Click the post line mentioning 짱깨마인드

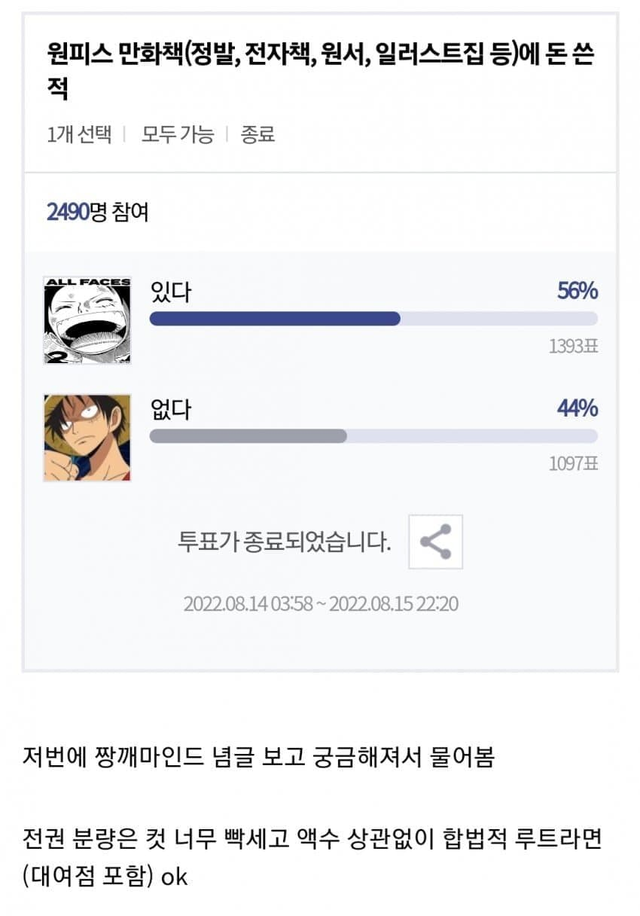[x=258, y=756]
